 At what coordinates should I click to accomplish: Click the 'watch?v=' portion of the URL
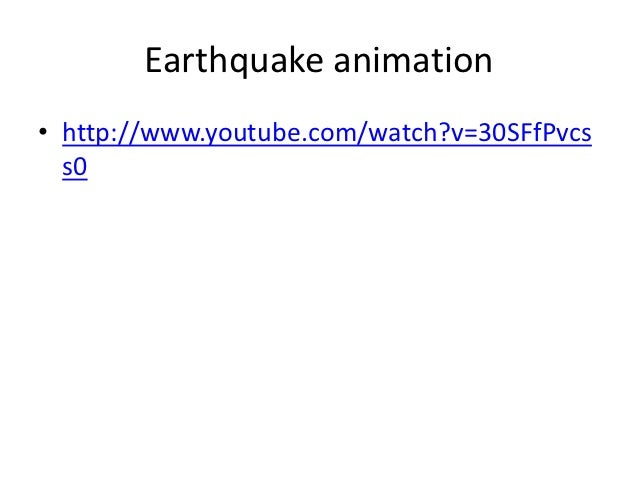423,133
